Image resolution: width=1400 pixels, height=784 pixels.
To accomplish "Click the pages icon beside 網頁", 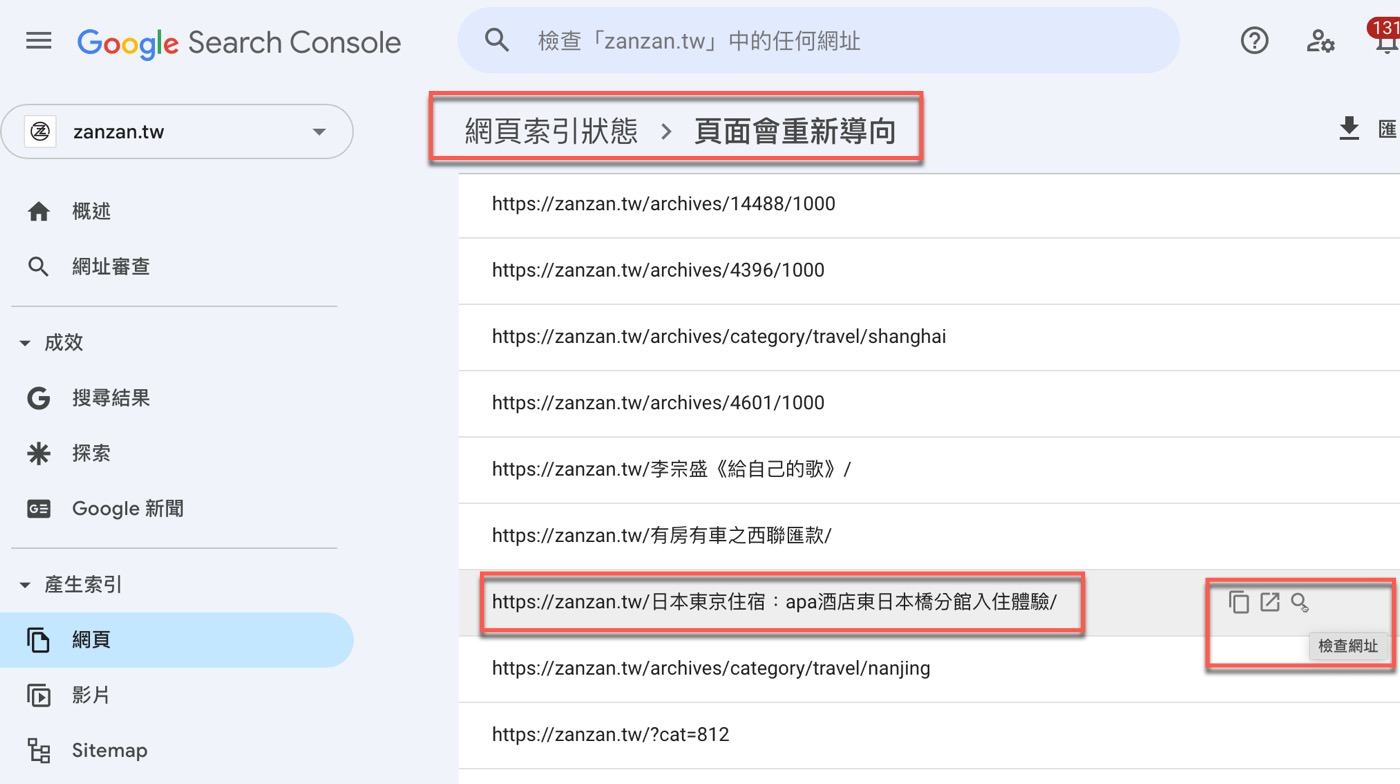I will 39,640.
